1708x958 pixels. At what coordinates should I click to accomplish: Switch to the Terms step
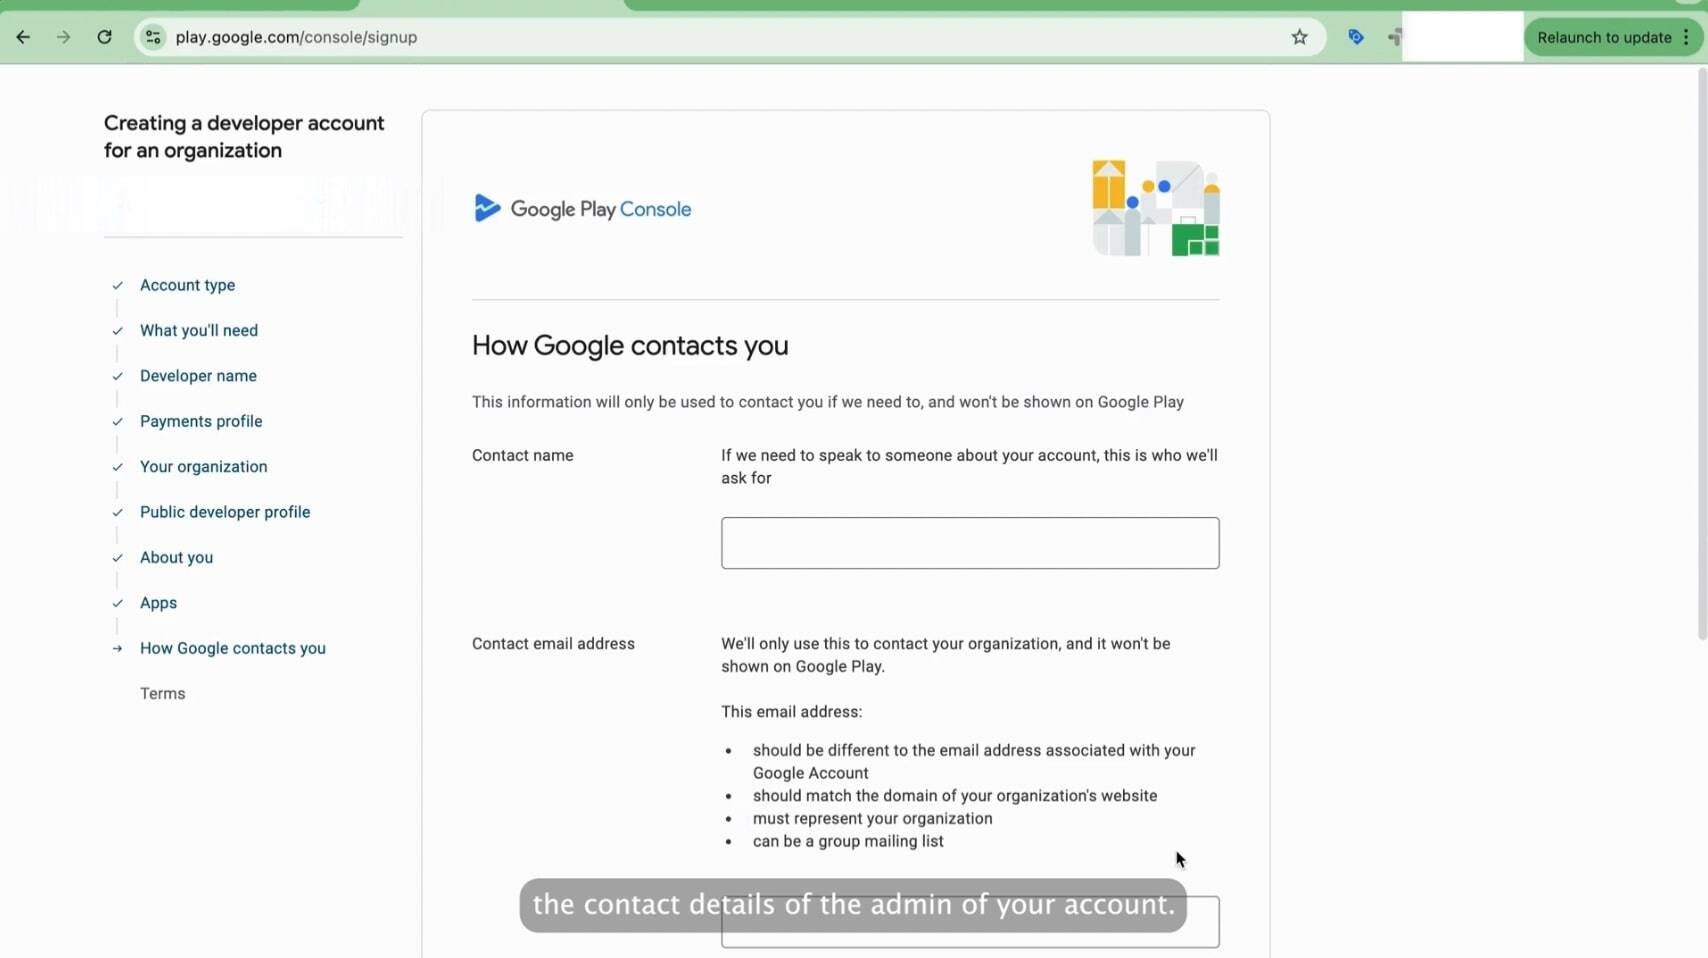162,693
